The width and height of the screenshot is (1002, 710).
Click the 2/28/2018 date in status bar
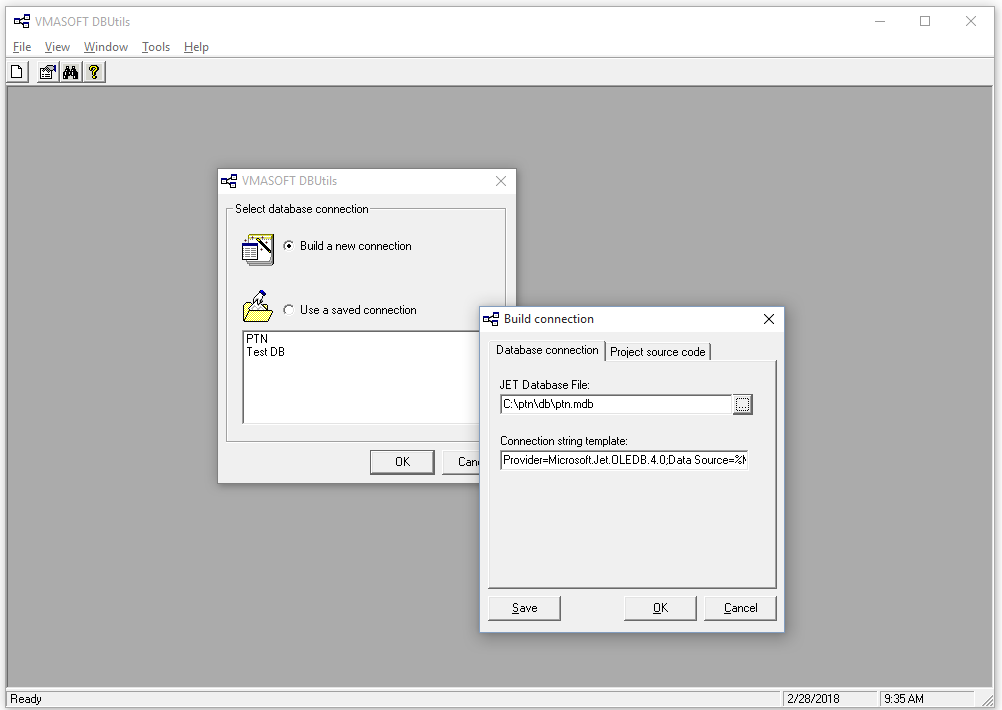click(x=813, y=698)
